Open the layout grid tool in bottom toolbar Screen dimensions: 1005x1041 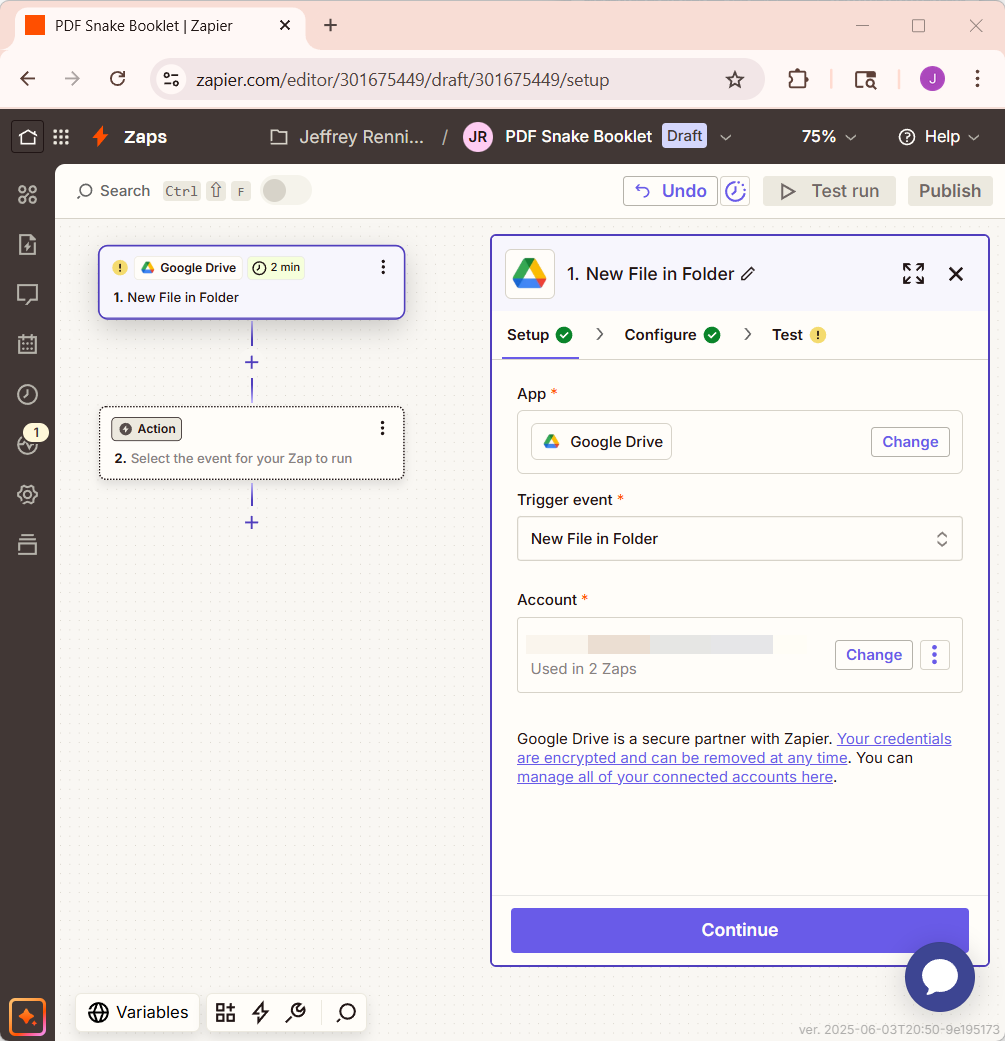225,1012
